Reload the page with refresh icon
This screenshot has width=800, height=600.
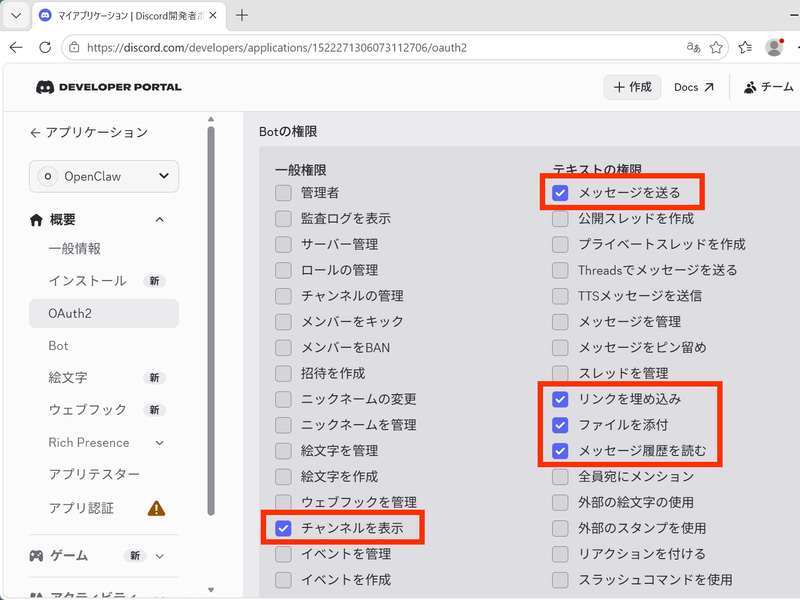pyautogui.click(x=45, y=47)
